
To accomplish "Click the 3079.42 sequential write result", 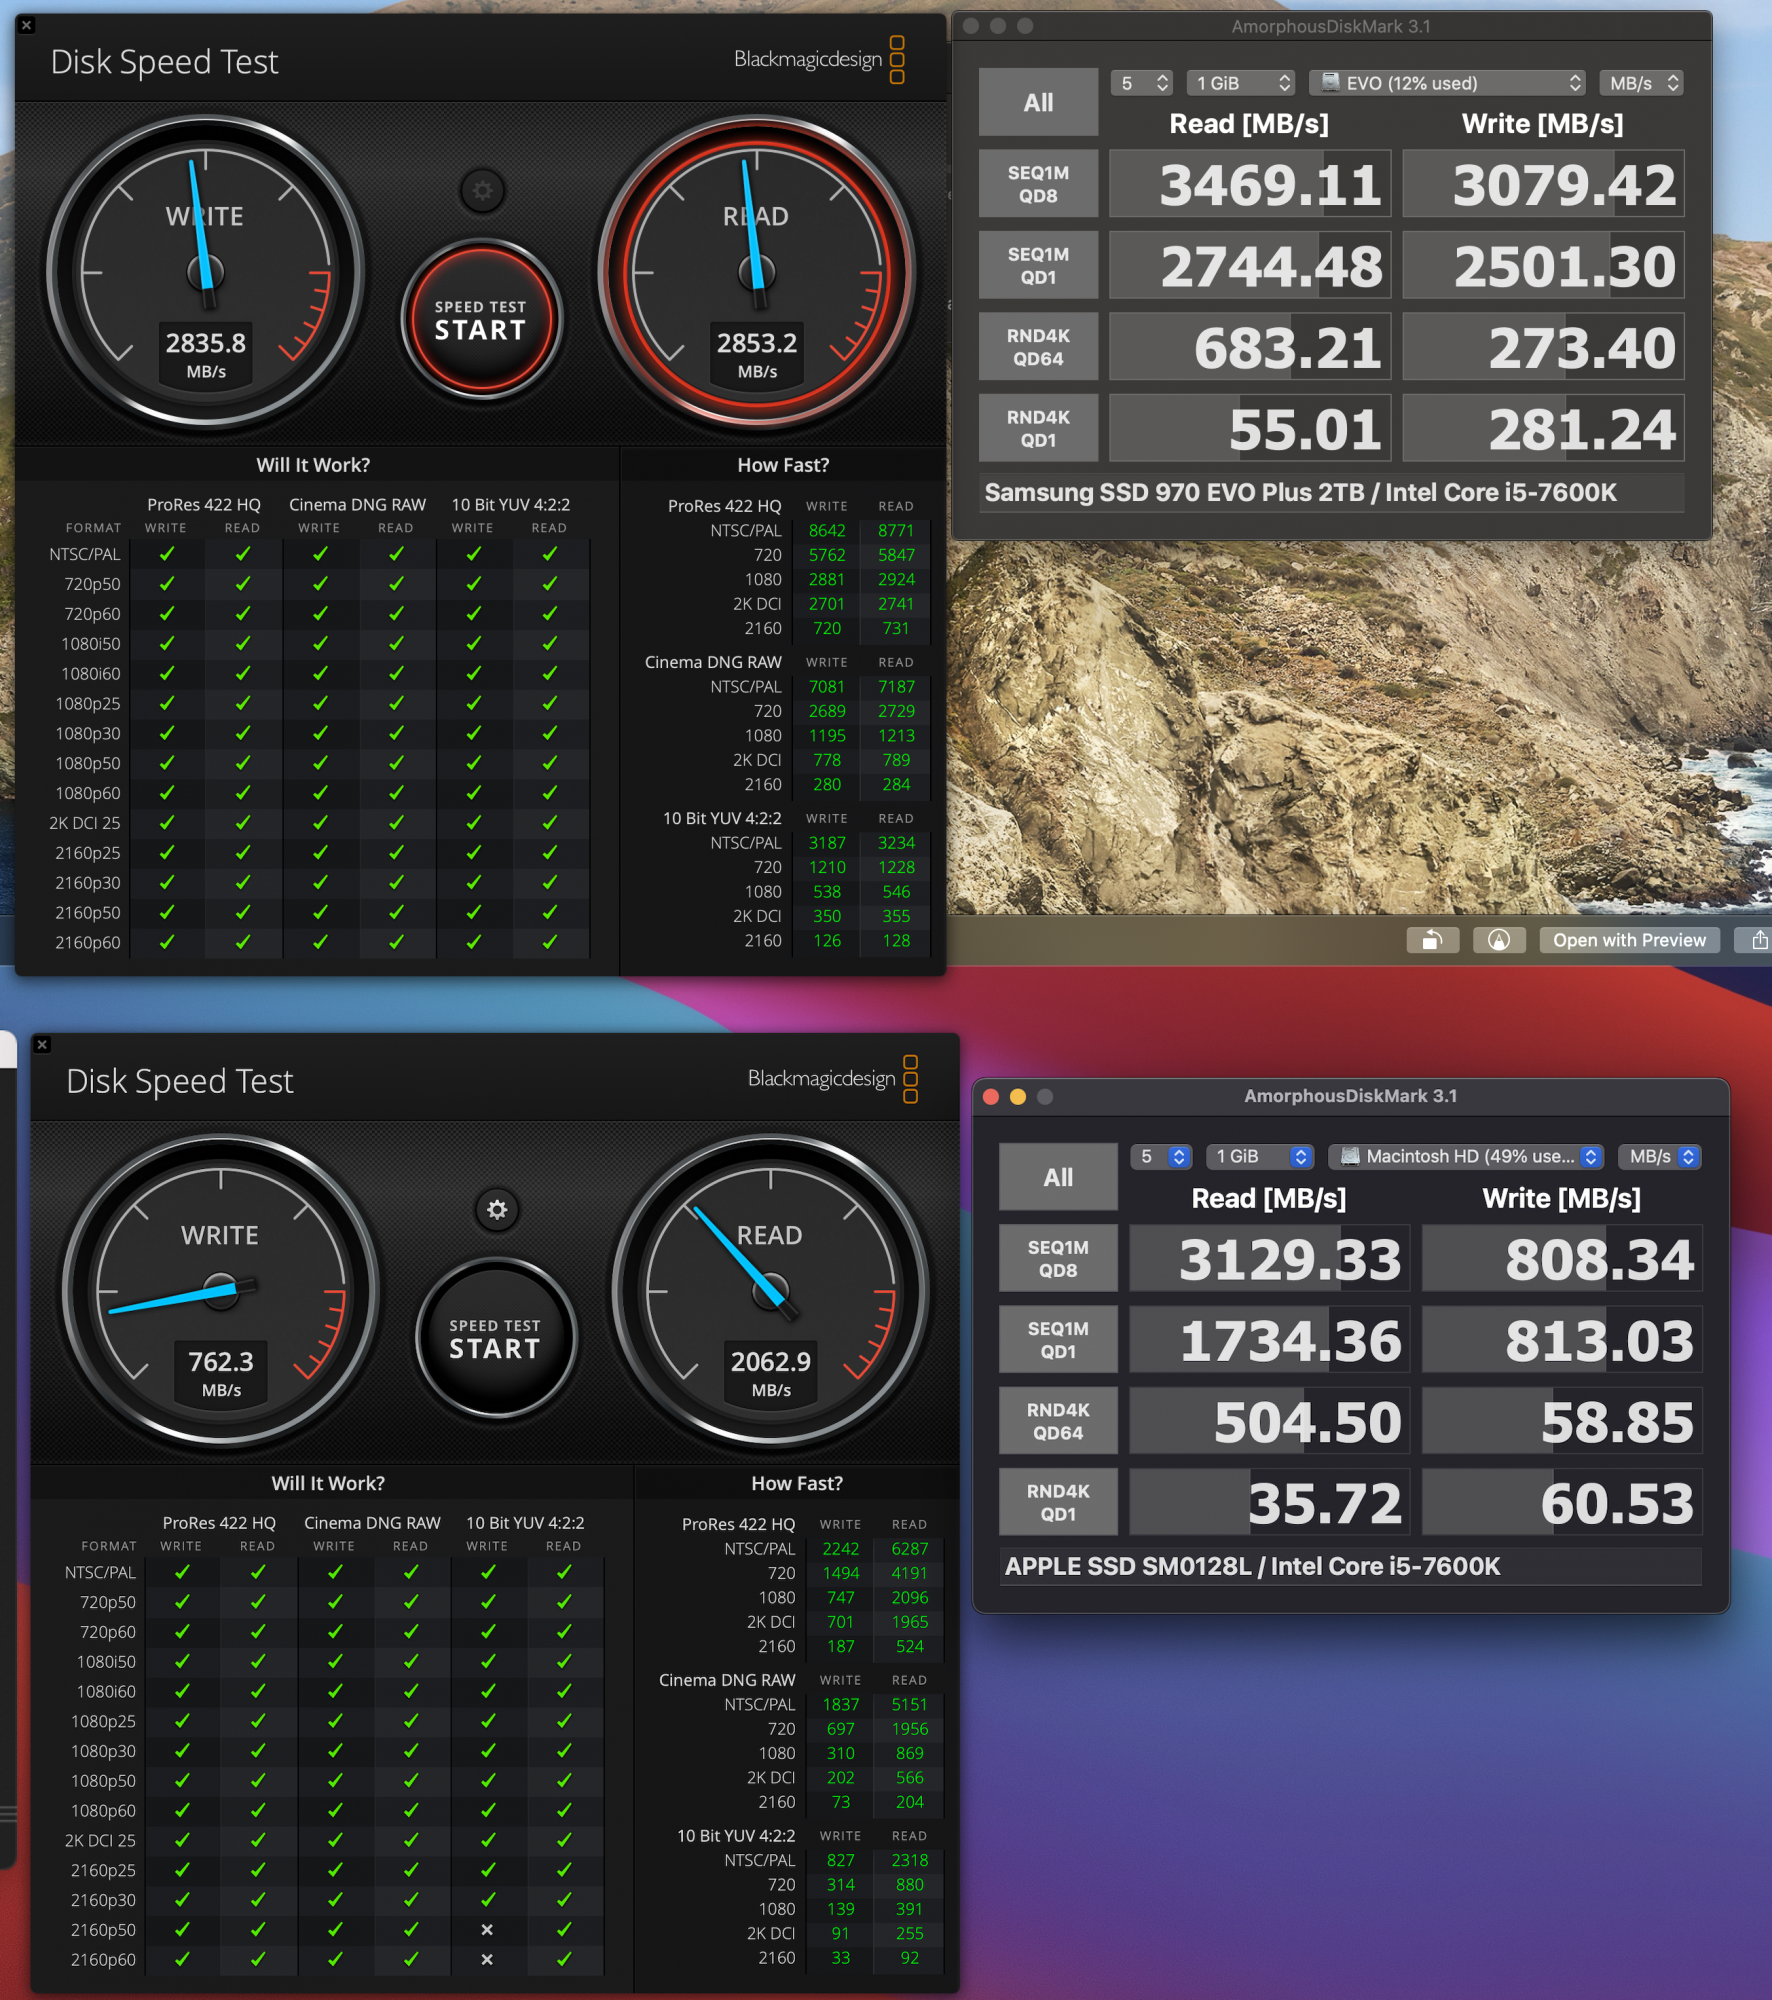I will [x=1543, y=184].
